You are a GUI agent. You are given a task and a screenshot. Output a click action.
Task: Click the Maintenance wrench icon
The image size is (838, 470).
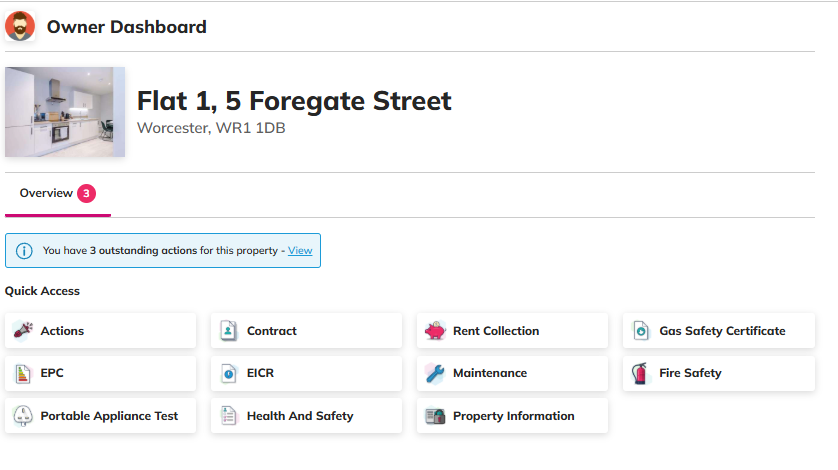click(435, 374)
